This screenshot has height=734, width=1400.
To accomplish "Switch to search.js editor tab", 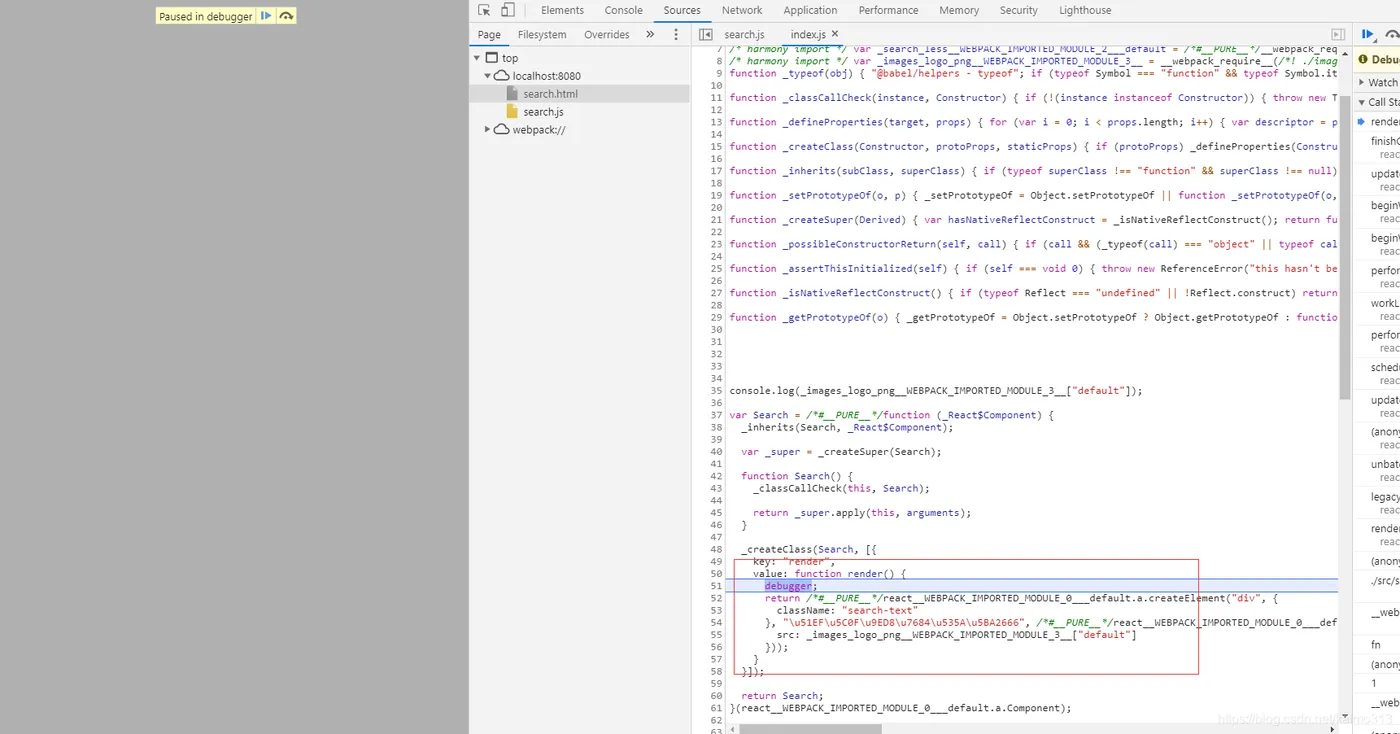I will click(x=744, y=34).
